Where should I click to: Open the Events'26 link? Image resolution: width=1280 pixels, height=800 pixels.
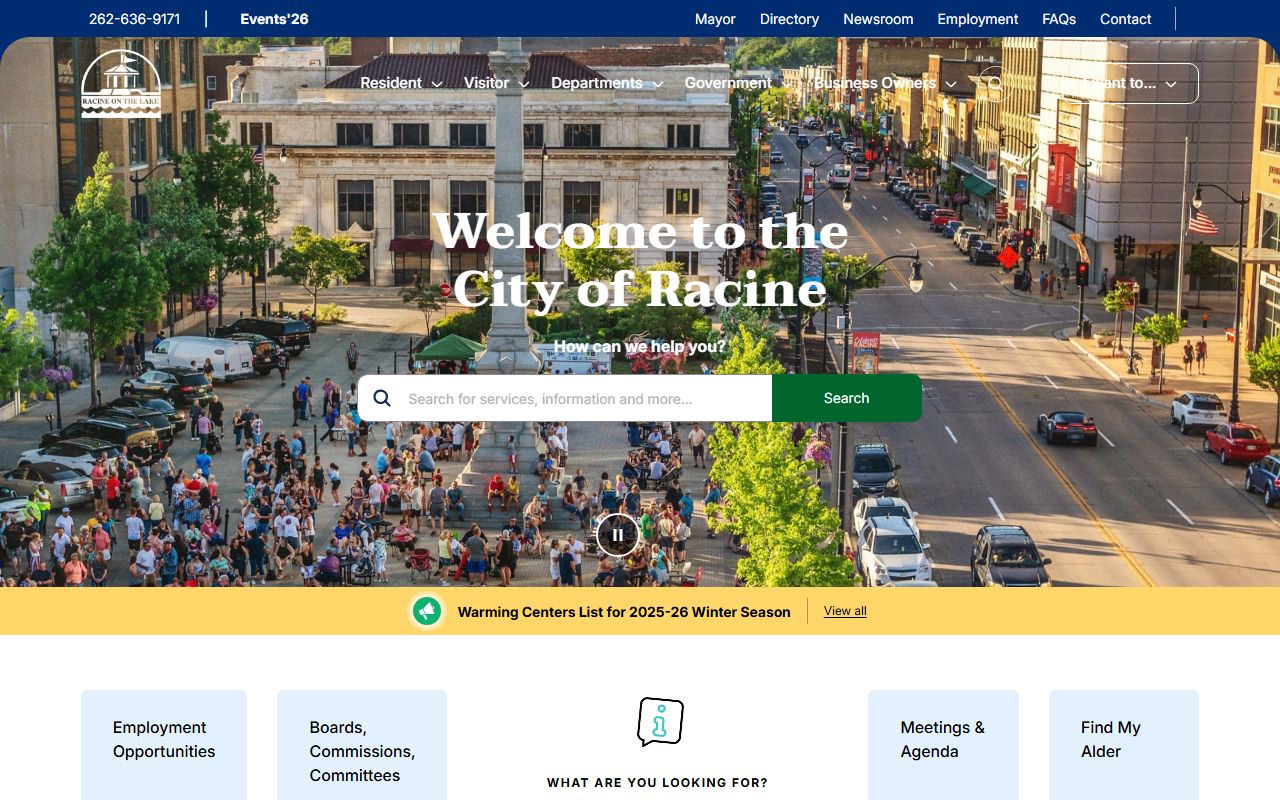(x=274, y=19)
